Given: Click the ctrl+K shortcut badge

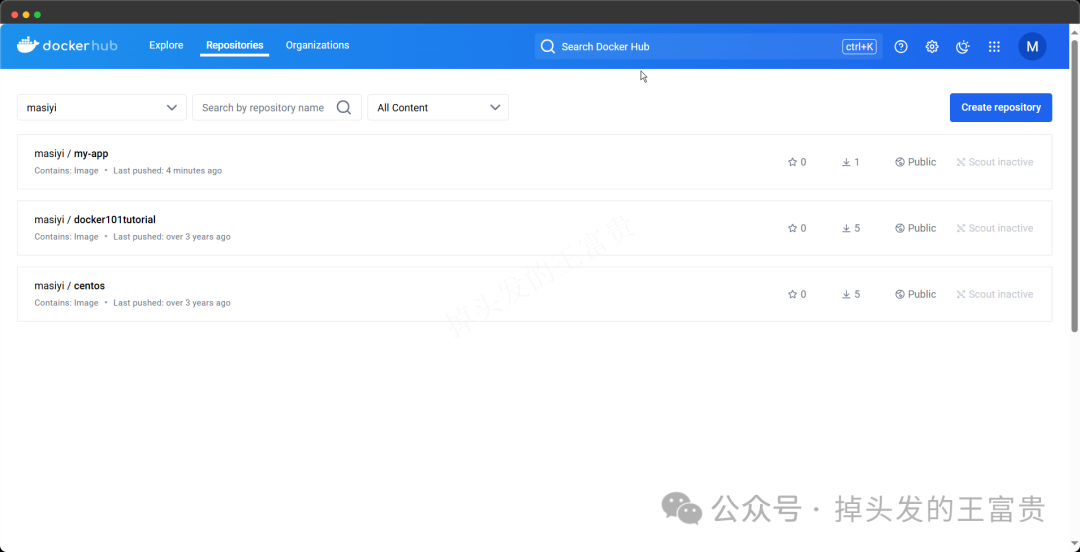Looking at the screenshot, I should click(x=859, y=47).
